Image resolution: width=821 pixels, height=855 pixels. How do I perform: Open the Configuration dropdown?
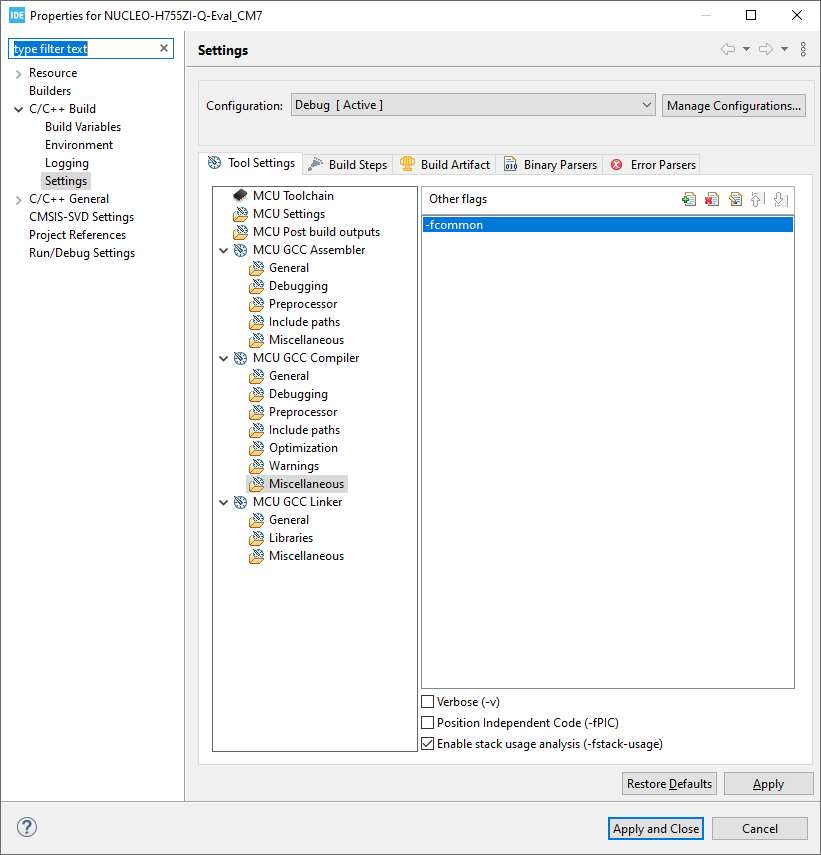[x=473, y=105]
